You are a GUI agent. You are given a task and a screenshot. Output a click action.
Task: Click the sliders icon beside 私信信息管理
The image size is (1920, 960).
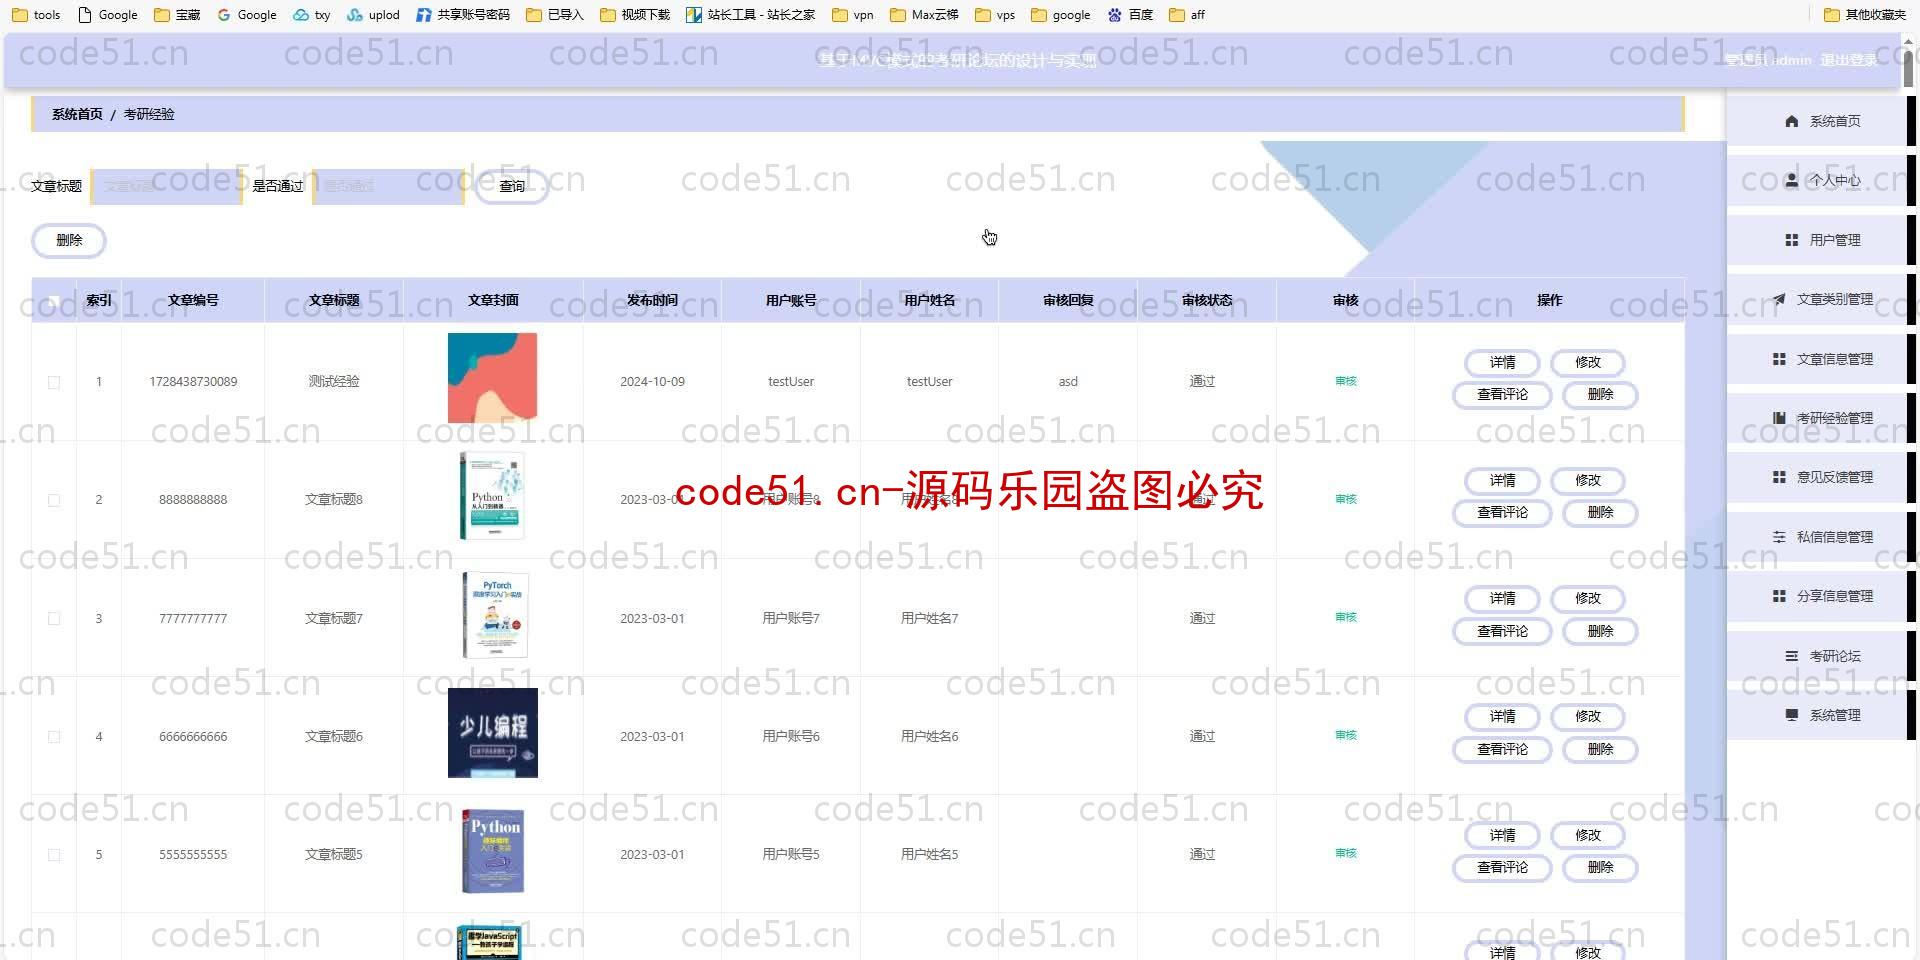[x=1779, y=537]
